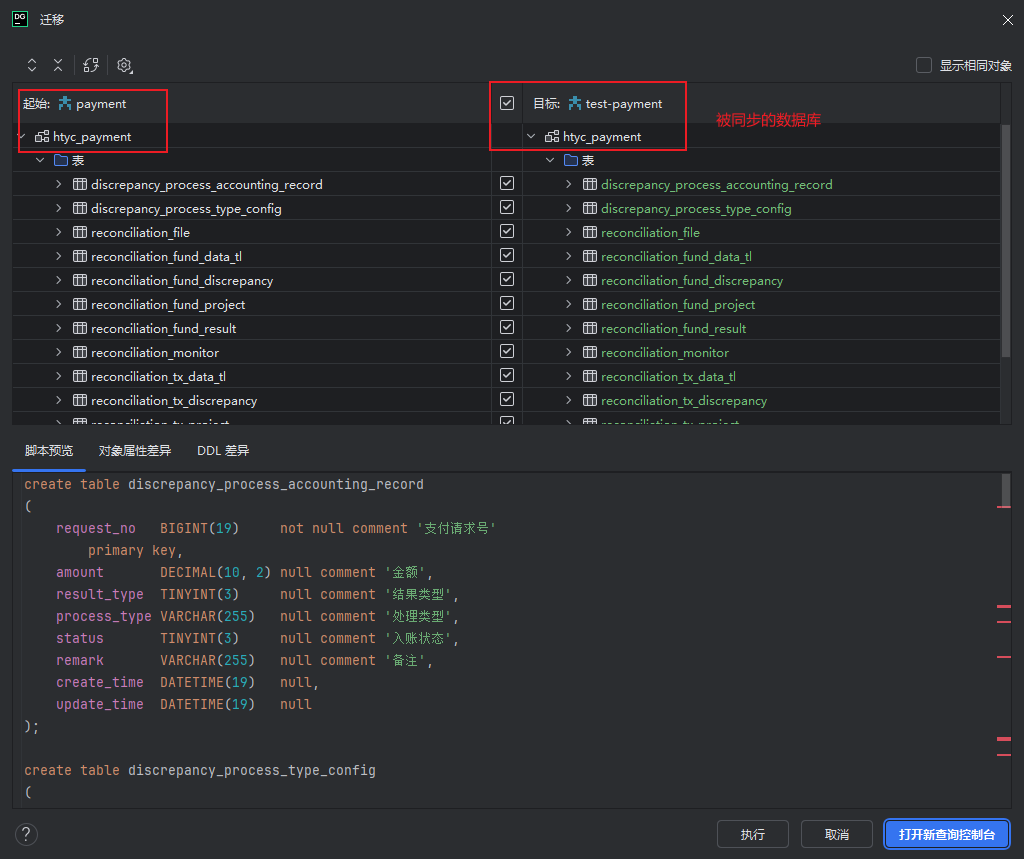Click the 执行 button
1024x859 pixels.
pyautogui.click(x=752, y=834)
